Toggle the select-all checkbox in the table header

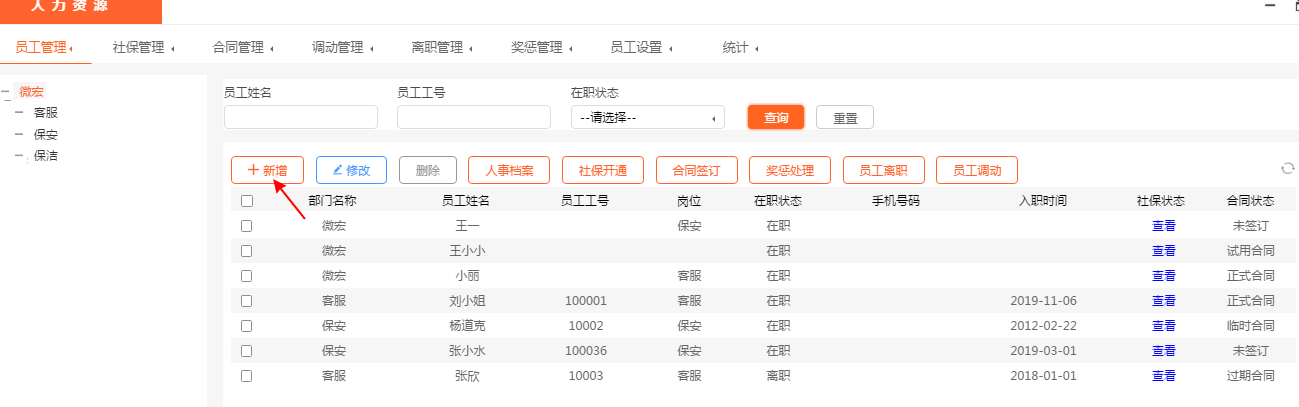247,201
